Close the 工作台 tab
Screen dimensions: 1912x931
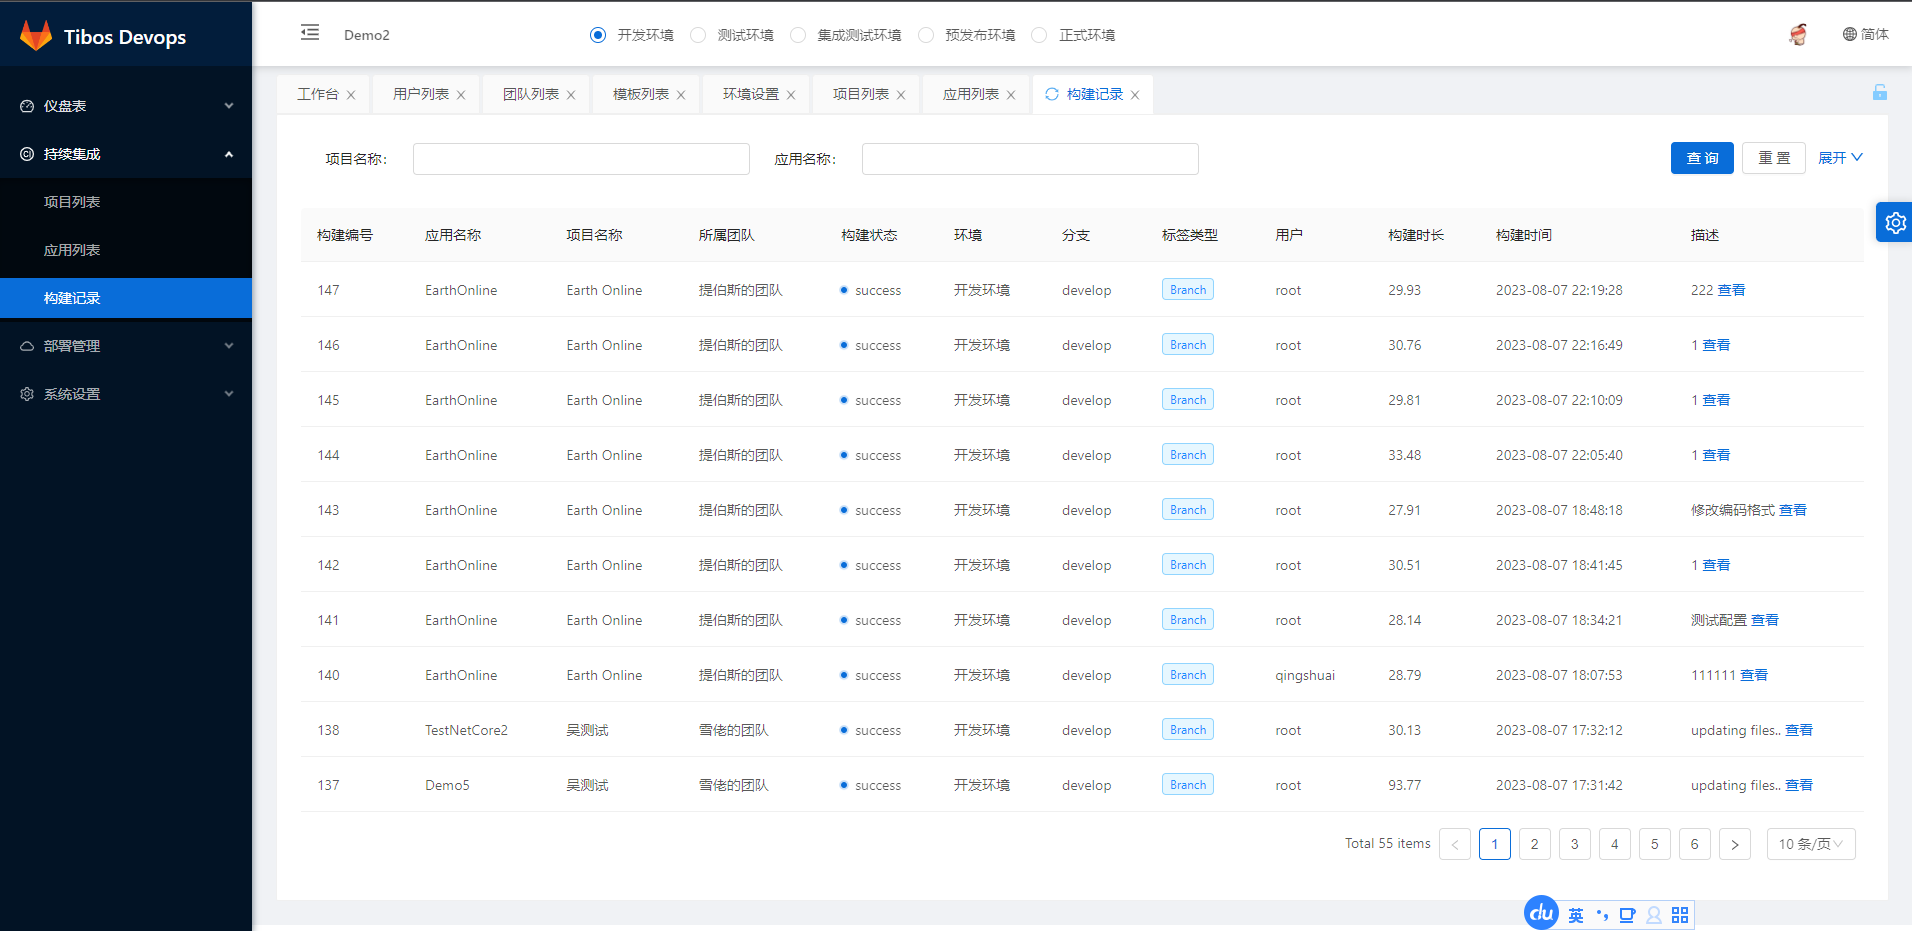click(x=351, y=95)
